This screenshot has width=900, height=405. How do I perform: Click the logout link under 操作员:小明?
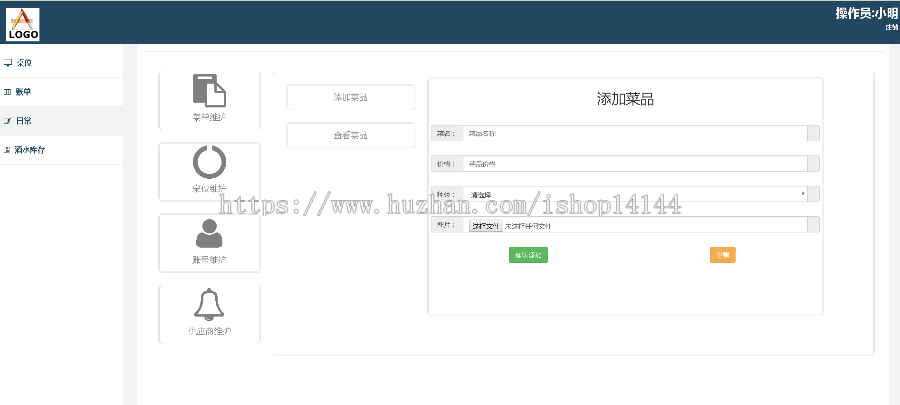(891, 27)
